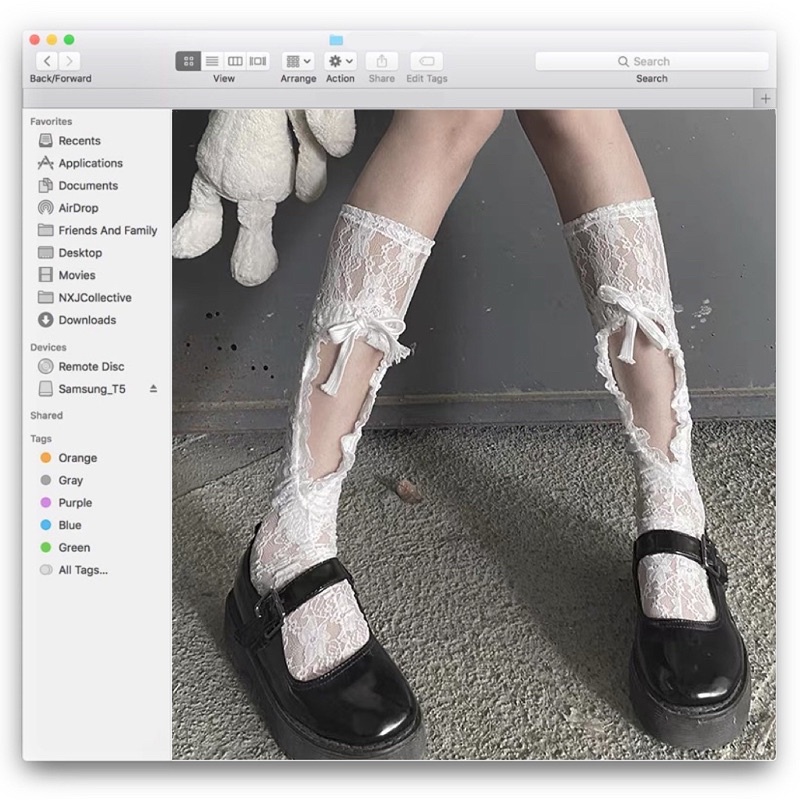Eject the Samsung_T5 drive

(153, 388)
